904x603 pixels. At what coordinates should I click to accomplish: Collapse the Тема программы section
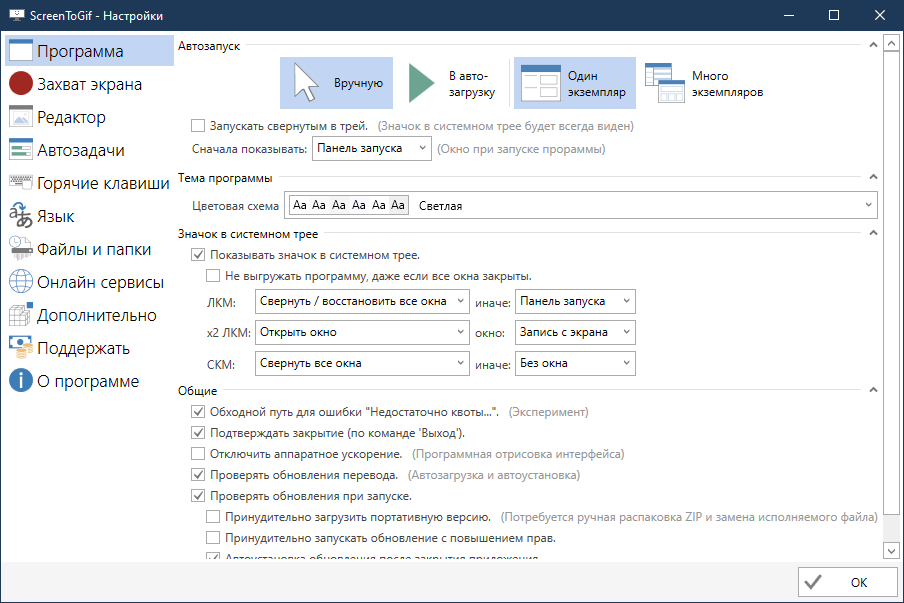pos(873,177)
